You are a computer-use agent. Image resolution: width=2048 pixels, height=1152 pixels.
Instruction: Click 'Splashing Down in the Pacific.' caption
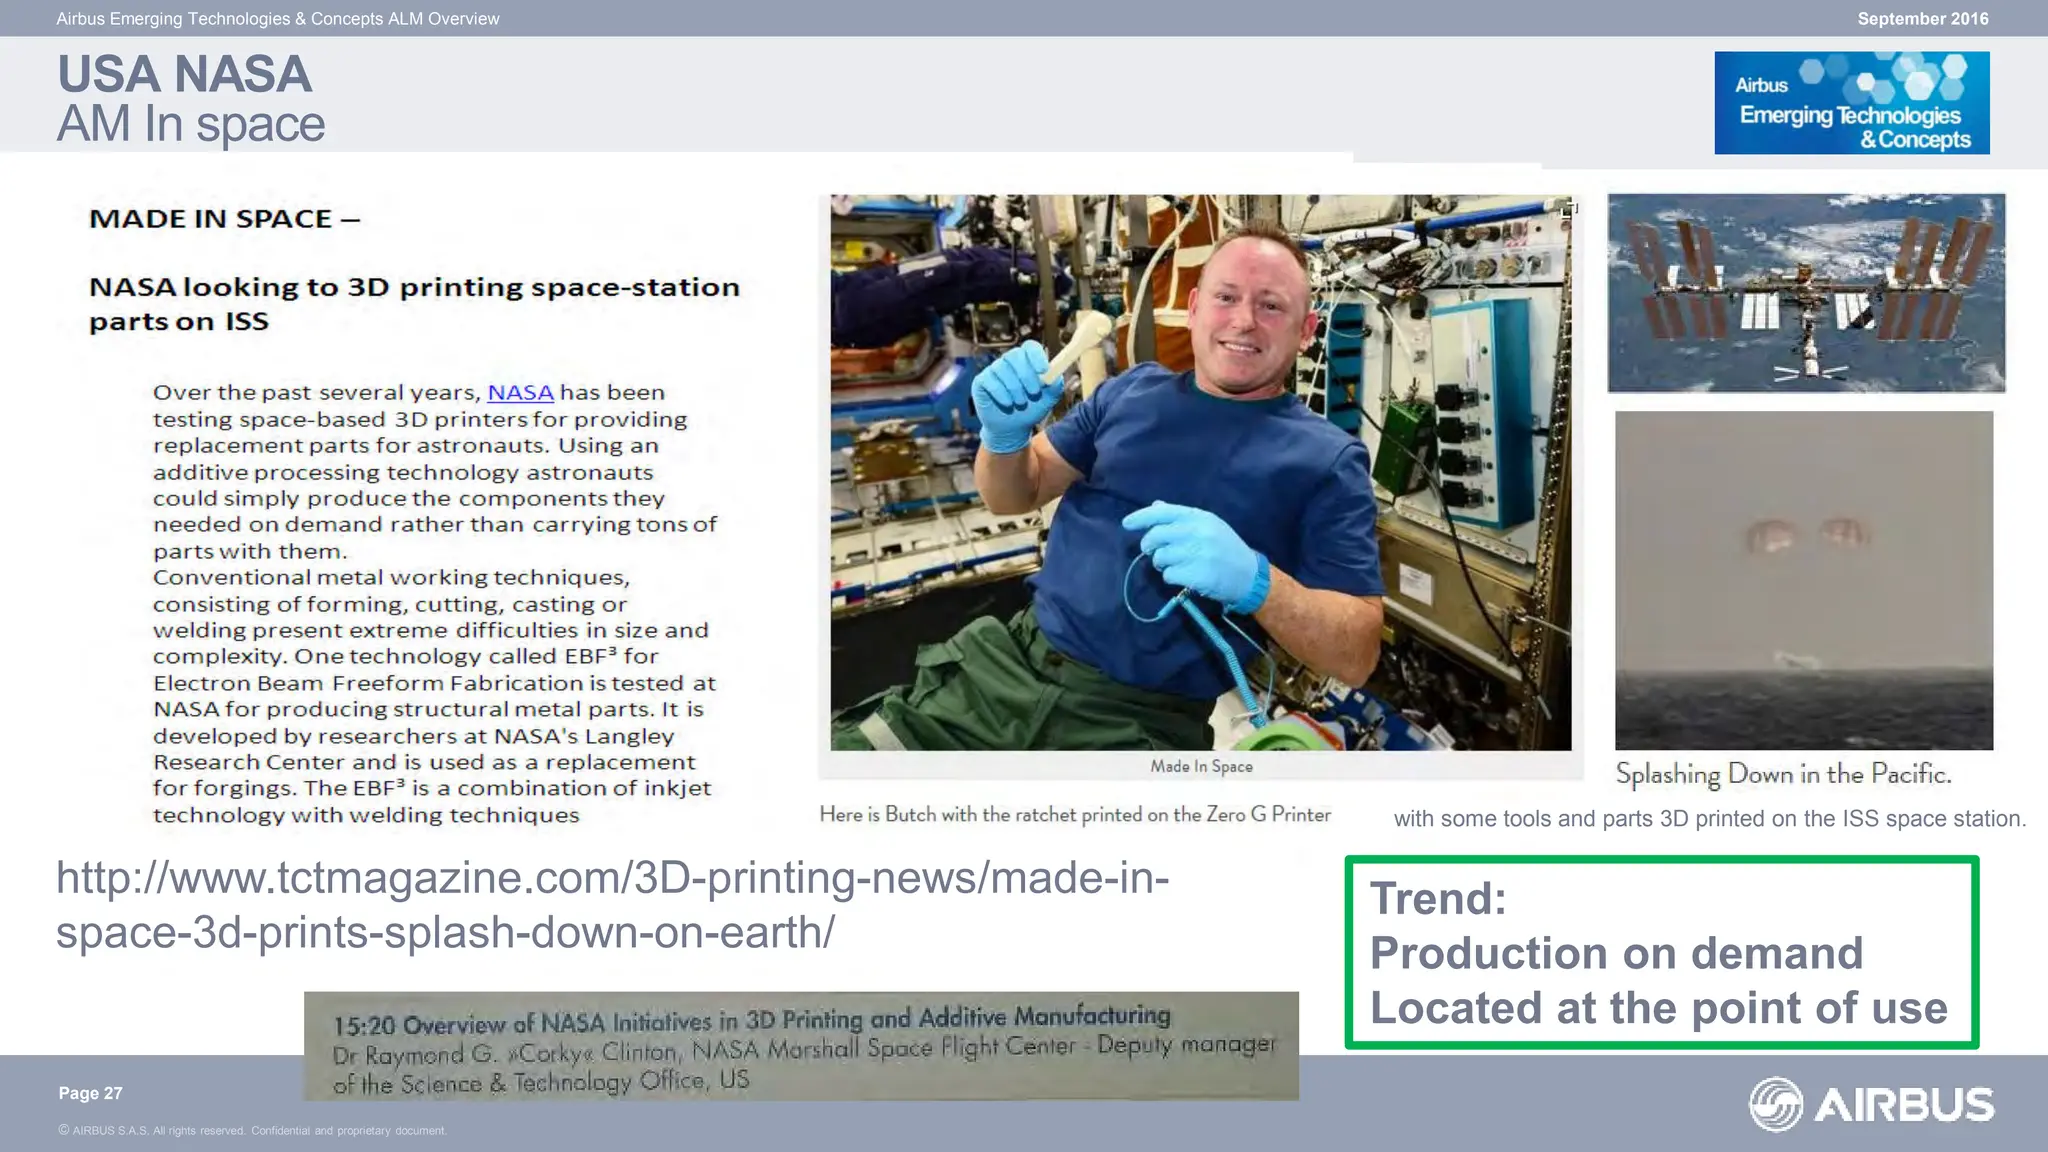click(x=1783, y=774)
